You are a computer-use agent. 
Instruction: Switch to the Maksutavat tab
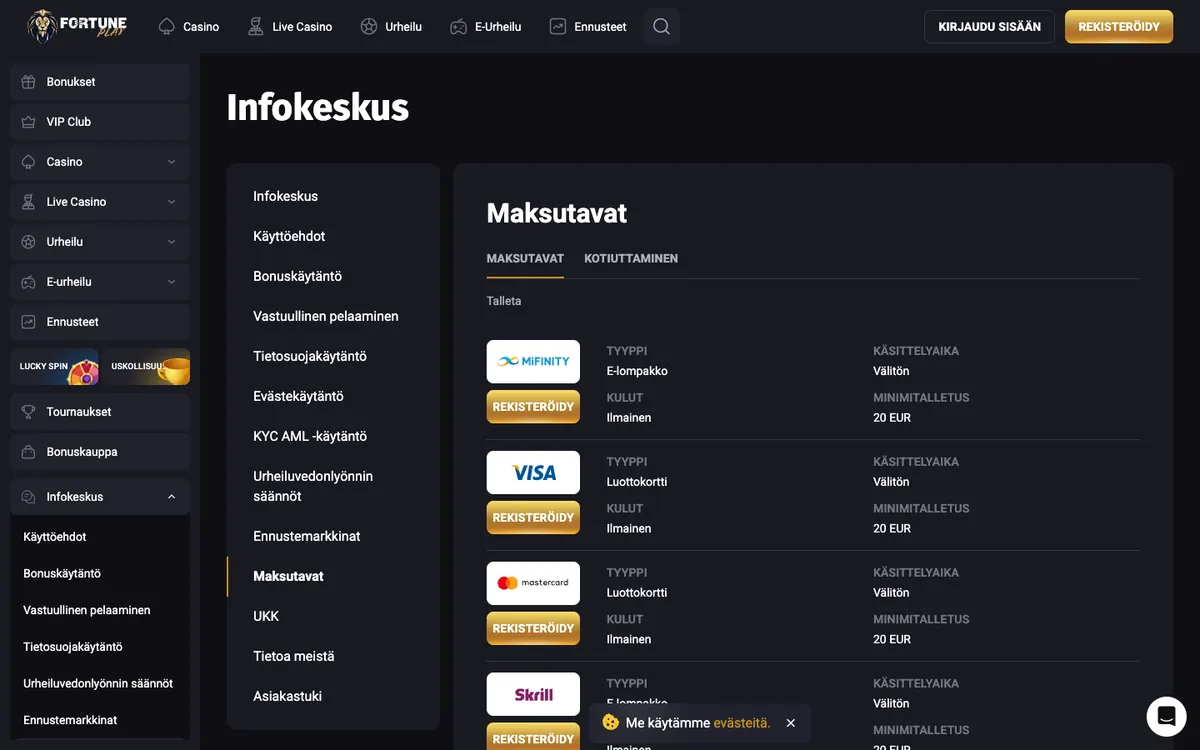[525, 258]
